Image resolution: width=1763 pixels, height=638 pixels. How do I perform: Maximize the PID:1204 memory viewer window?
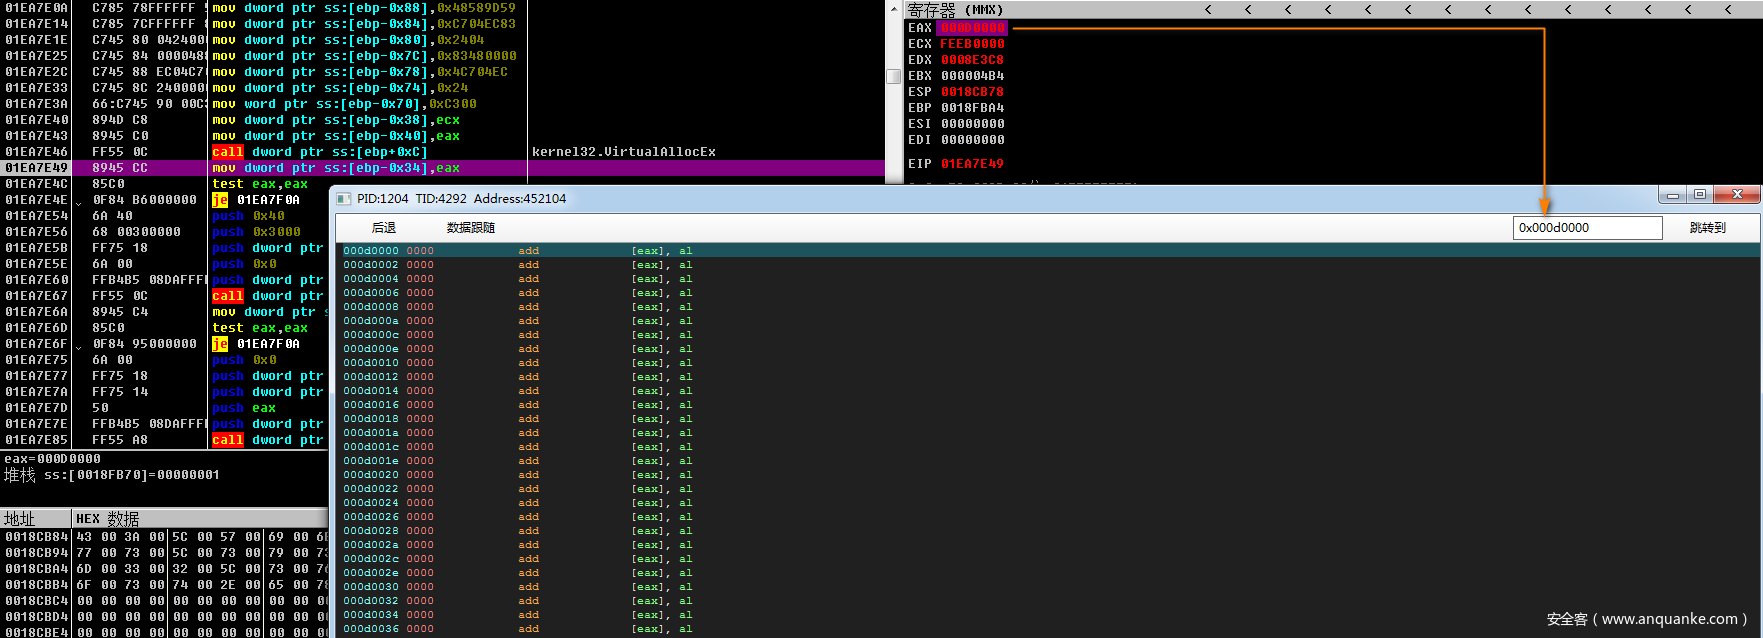(1700, 194)
